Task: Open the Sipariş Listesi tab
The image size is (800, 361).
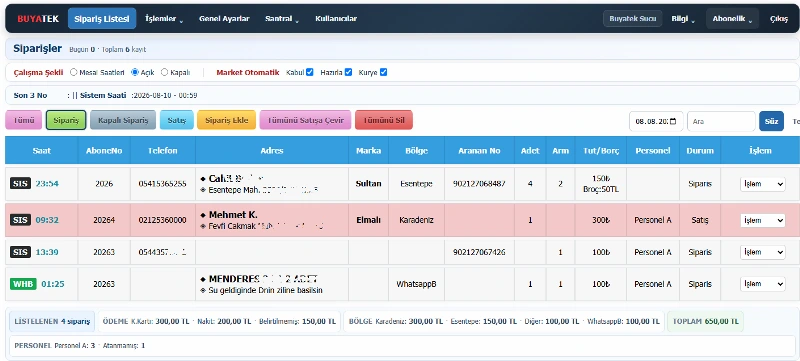Action: click(102, 19)
